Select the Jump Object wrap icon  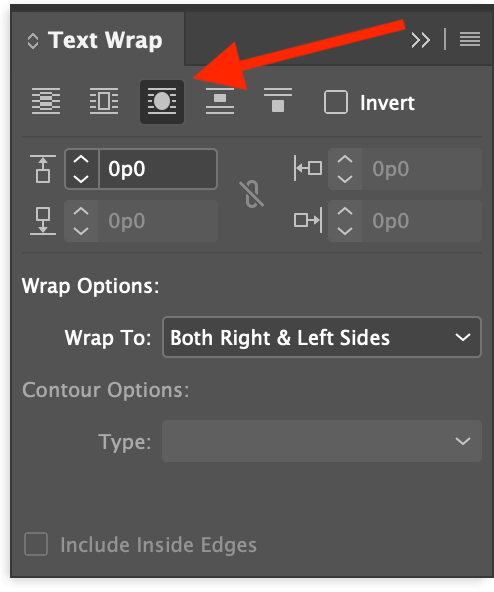[220, 101]
